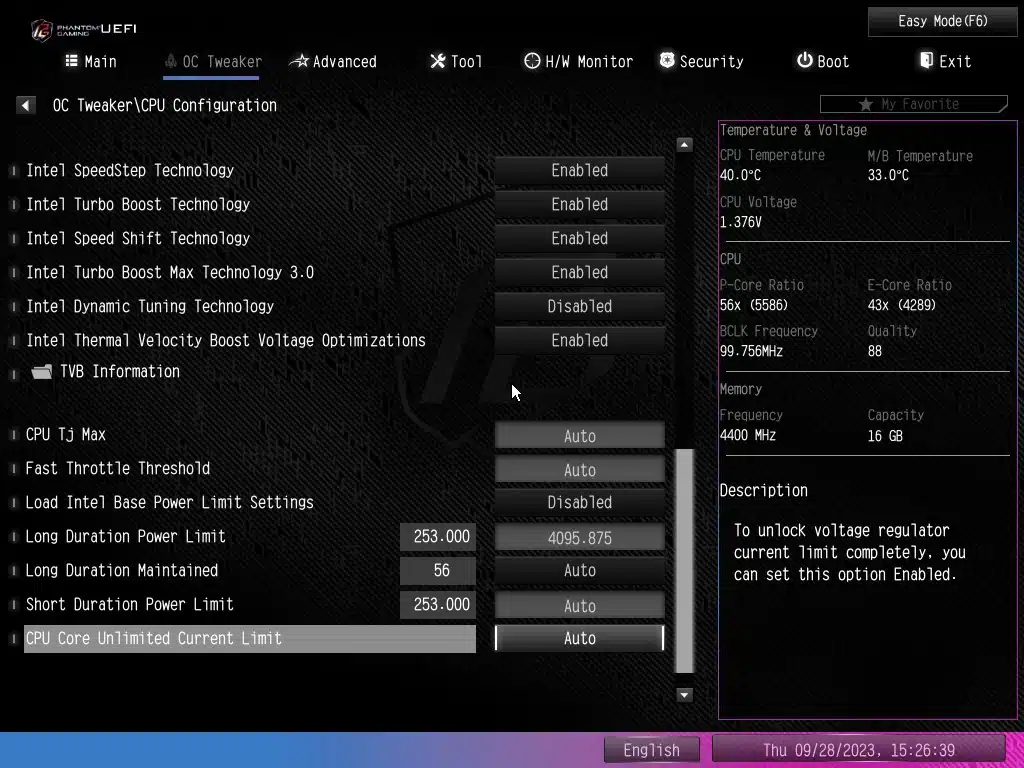Image resolution: width=1024 pixels, height=768 pixels.
Task: Toggle Intel SpeedStep Technology Enabled value
Action: 579,170
